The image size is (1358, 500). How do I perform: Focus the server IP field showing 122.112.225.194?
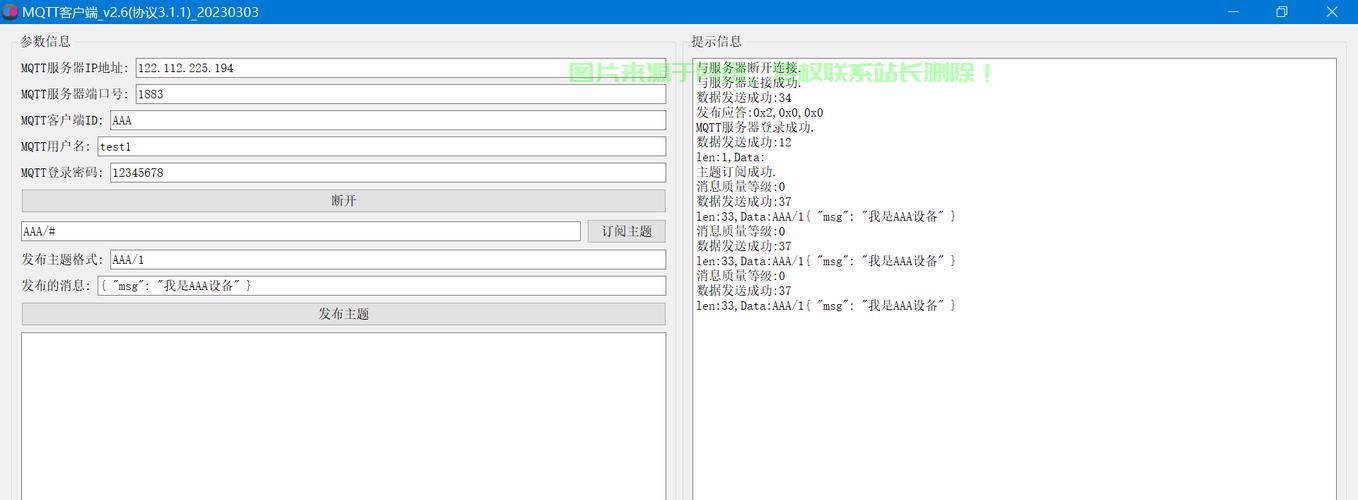tap(400, 68)
